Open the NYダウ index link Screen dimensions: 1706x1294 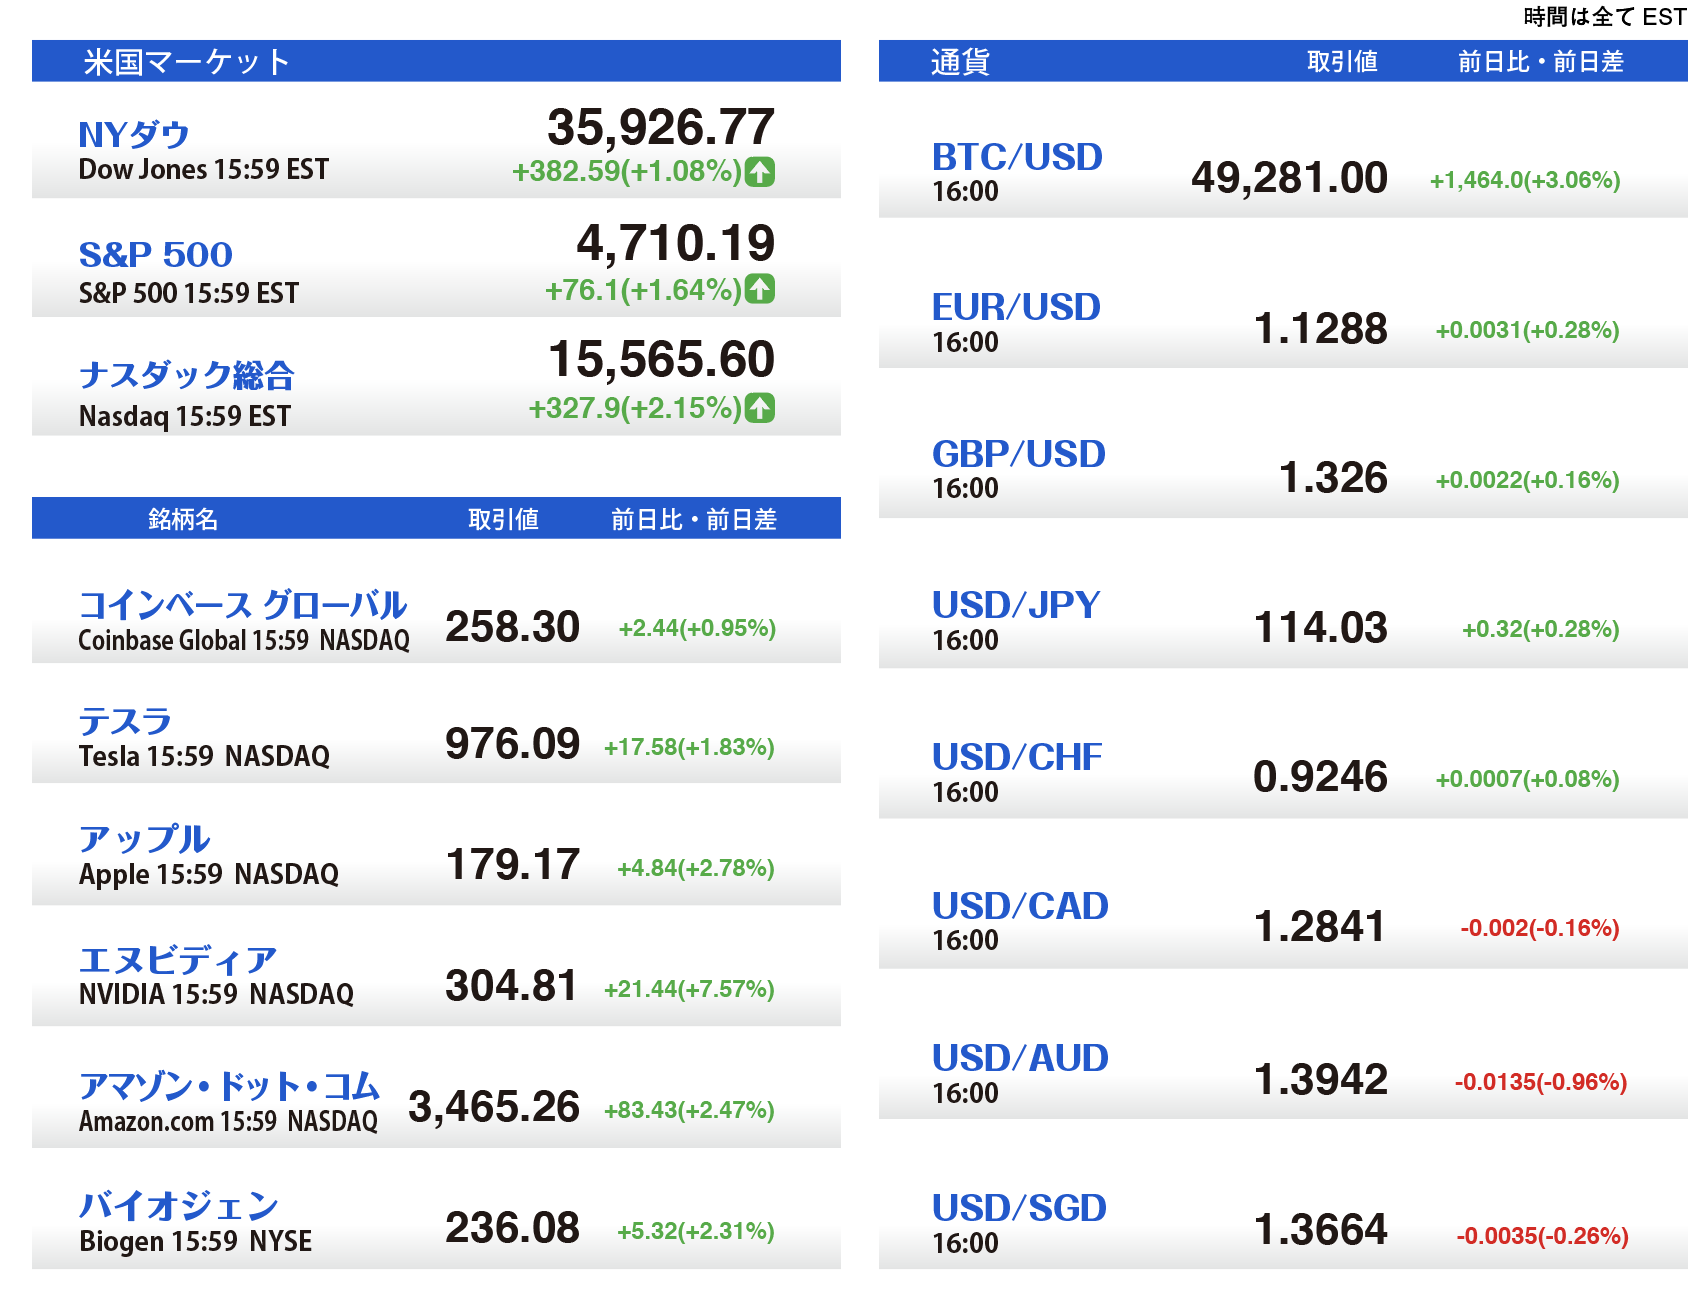coord(134,134)
